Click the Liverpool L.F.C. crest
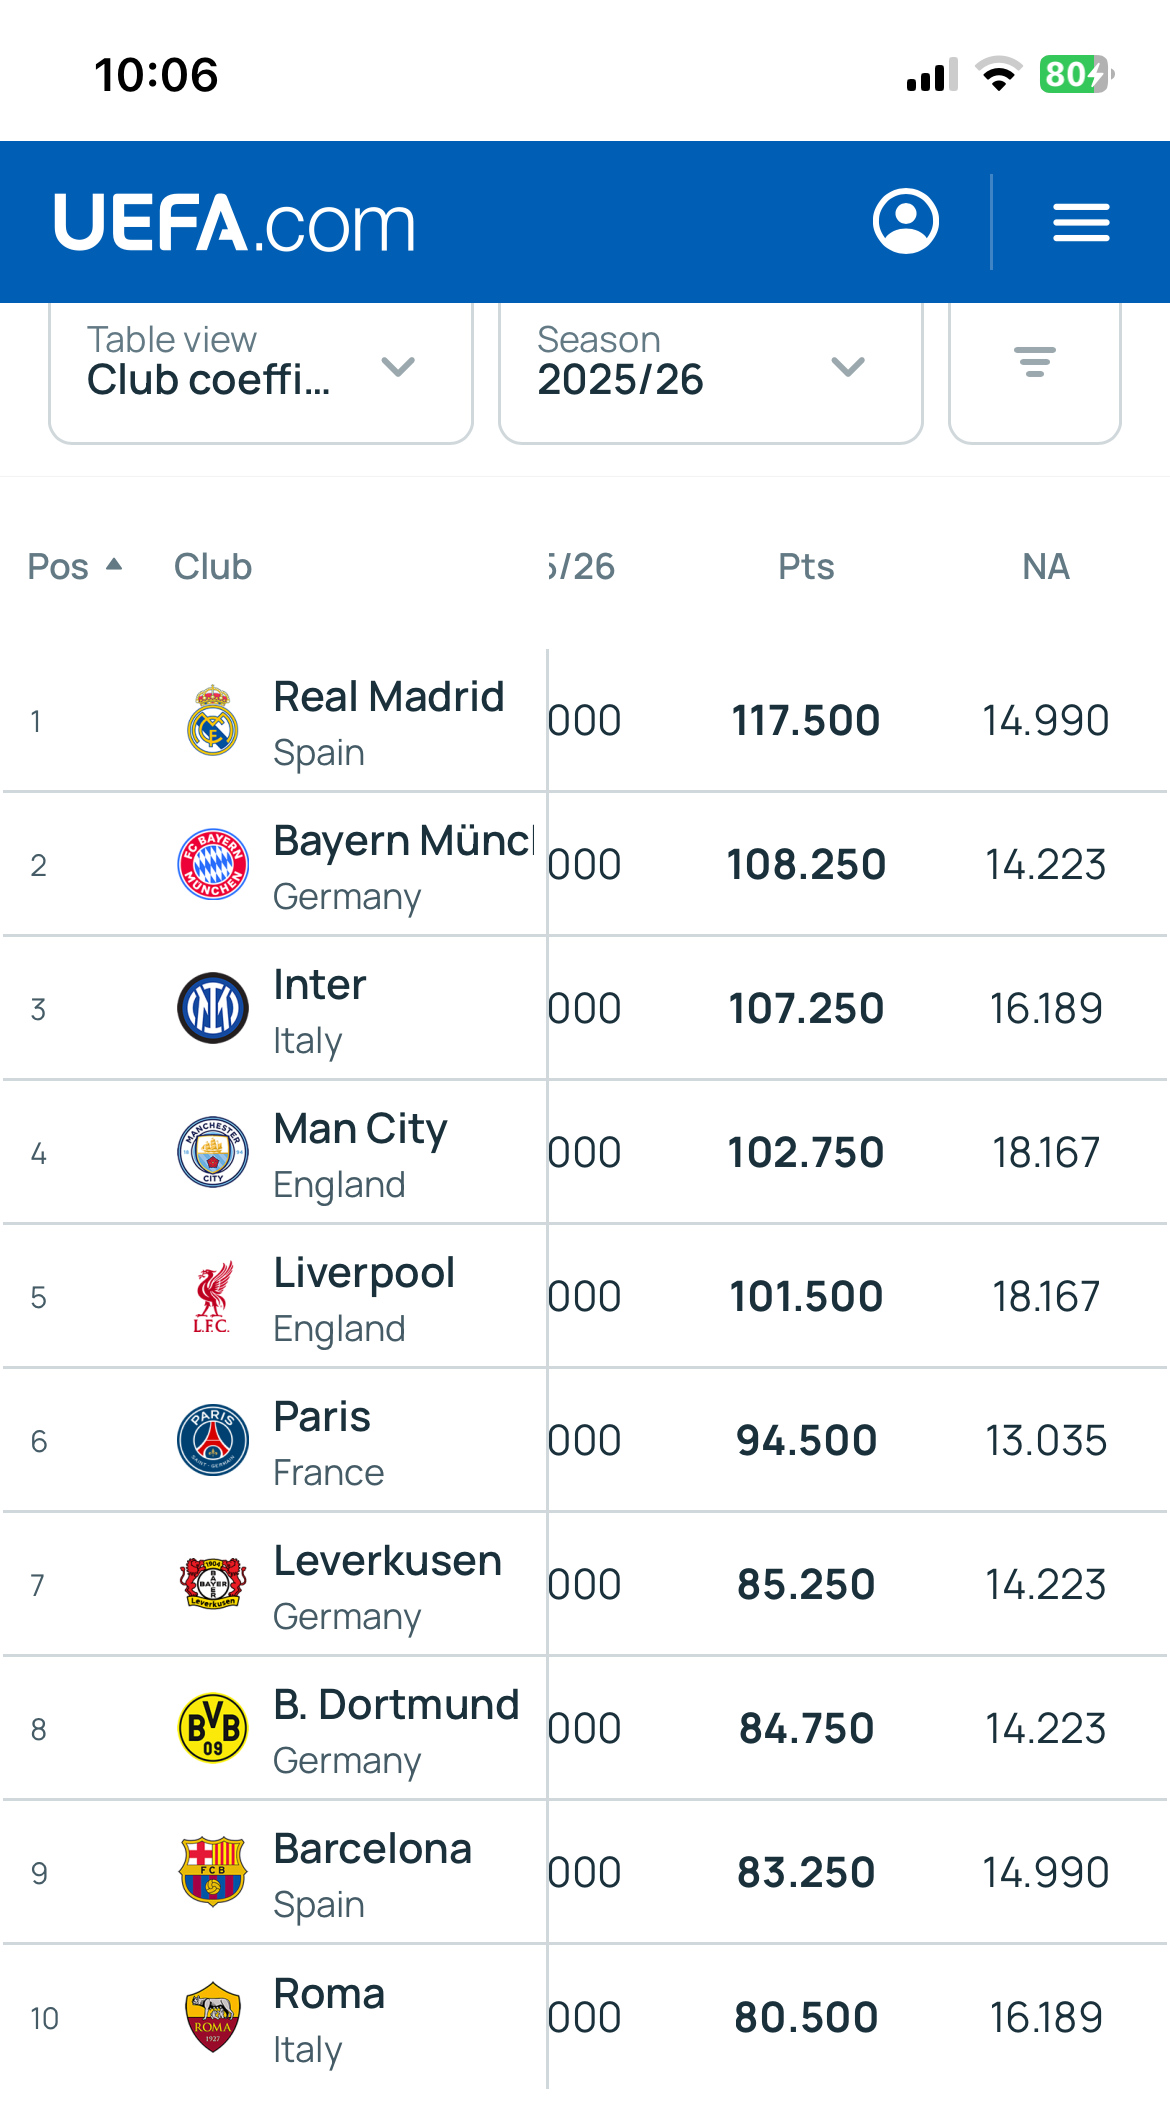Image resolution: width=1170 pixels, height=2106 pixels. (x=213, y=1296)
